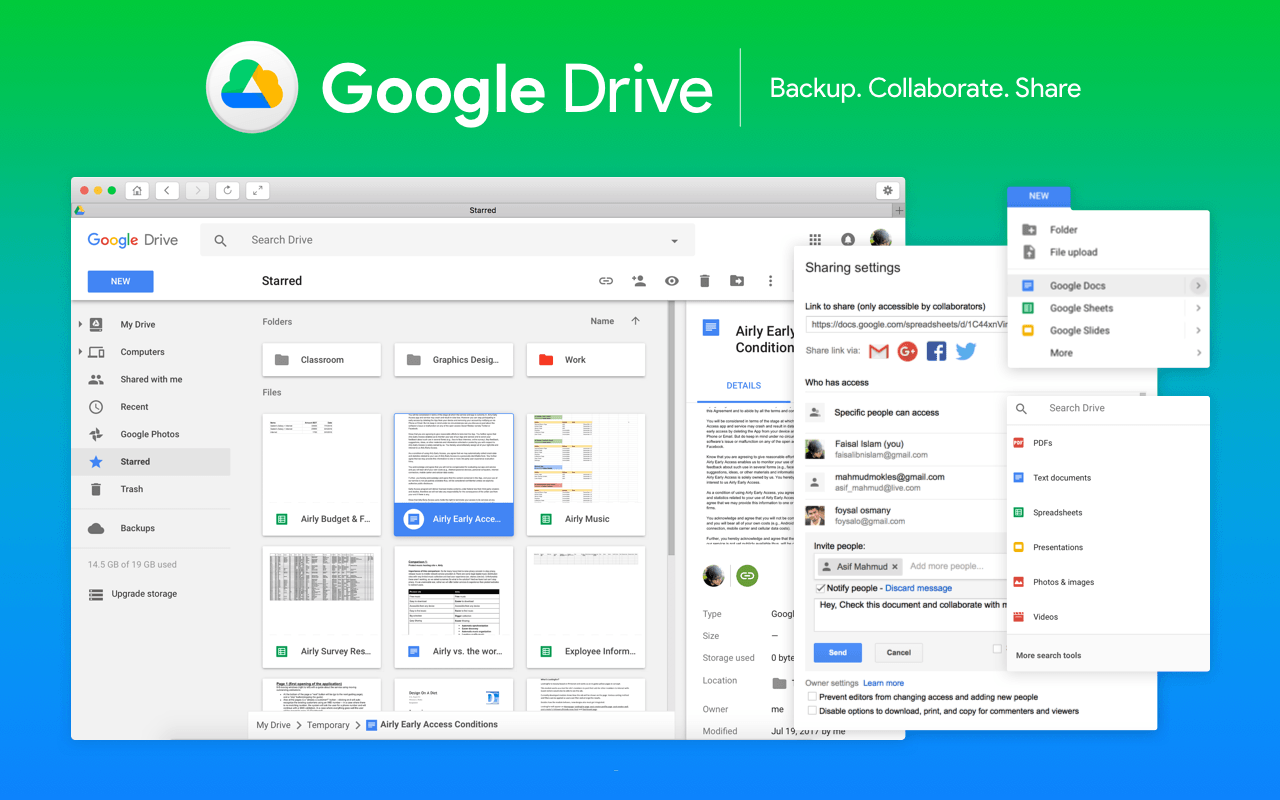This screenshot has width=1280, height=800.
Task: Expand More submenu arrow in New menu
Action: click(1198, 352)
